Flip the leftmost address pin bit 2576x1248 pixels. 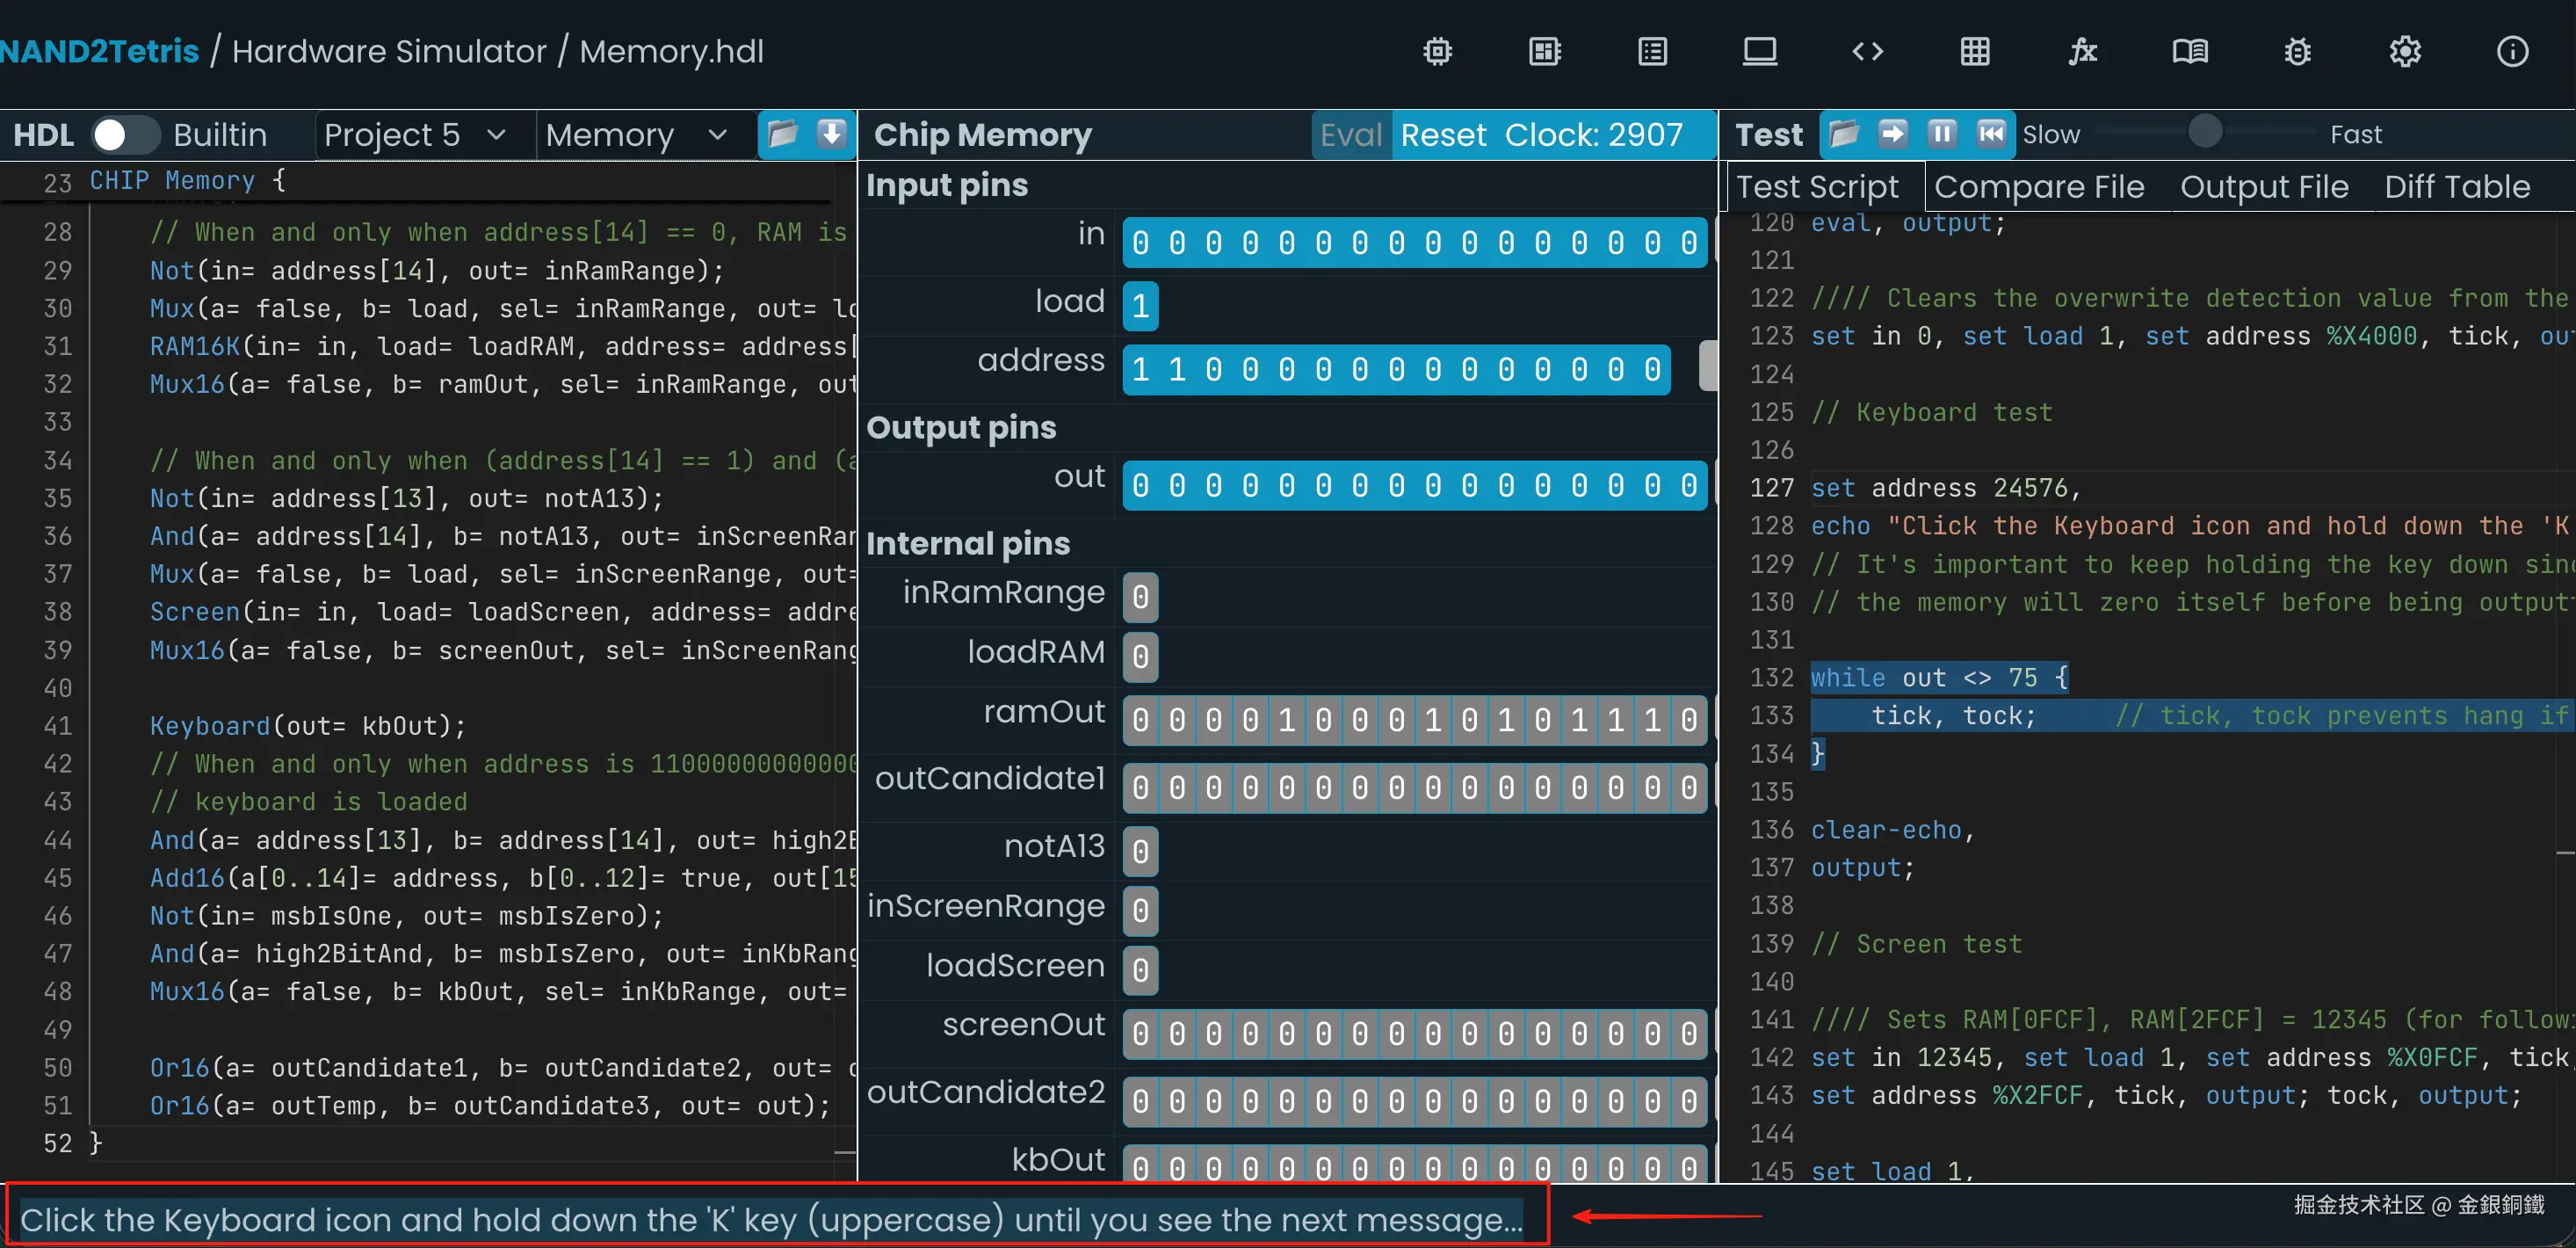[1140, 370]
